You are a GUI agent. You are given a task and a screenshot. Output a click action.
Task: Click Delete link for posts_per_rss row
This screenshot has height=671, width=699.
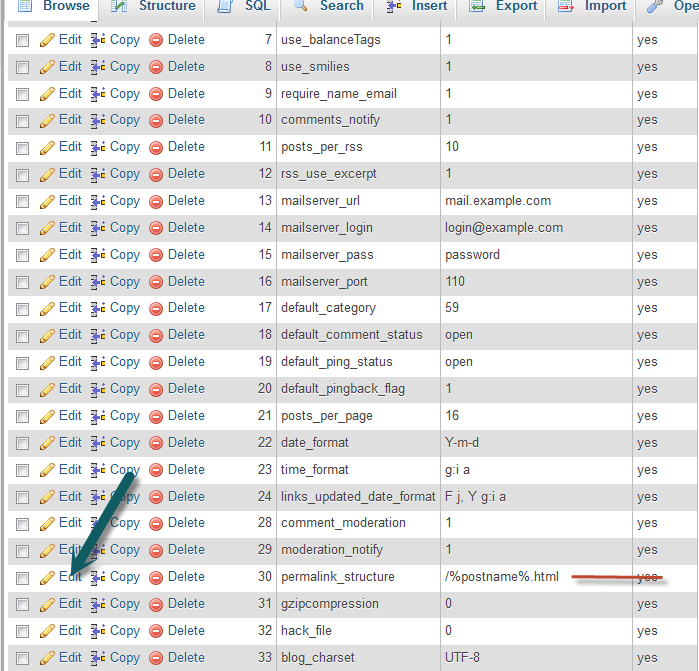(x=186, y=147)
